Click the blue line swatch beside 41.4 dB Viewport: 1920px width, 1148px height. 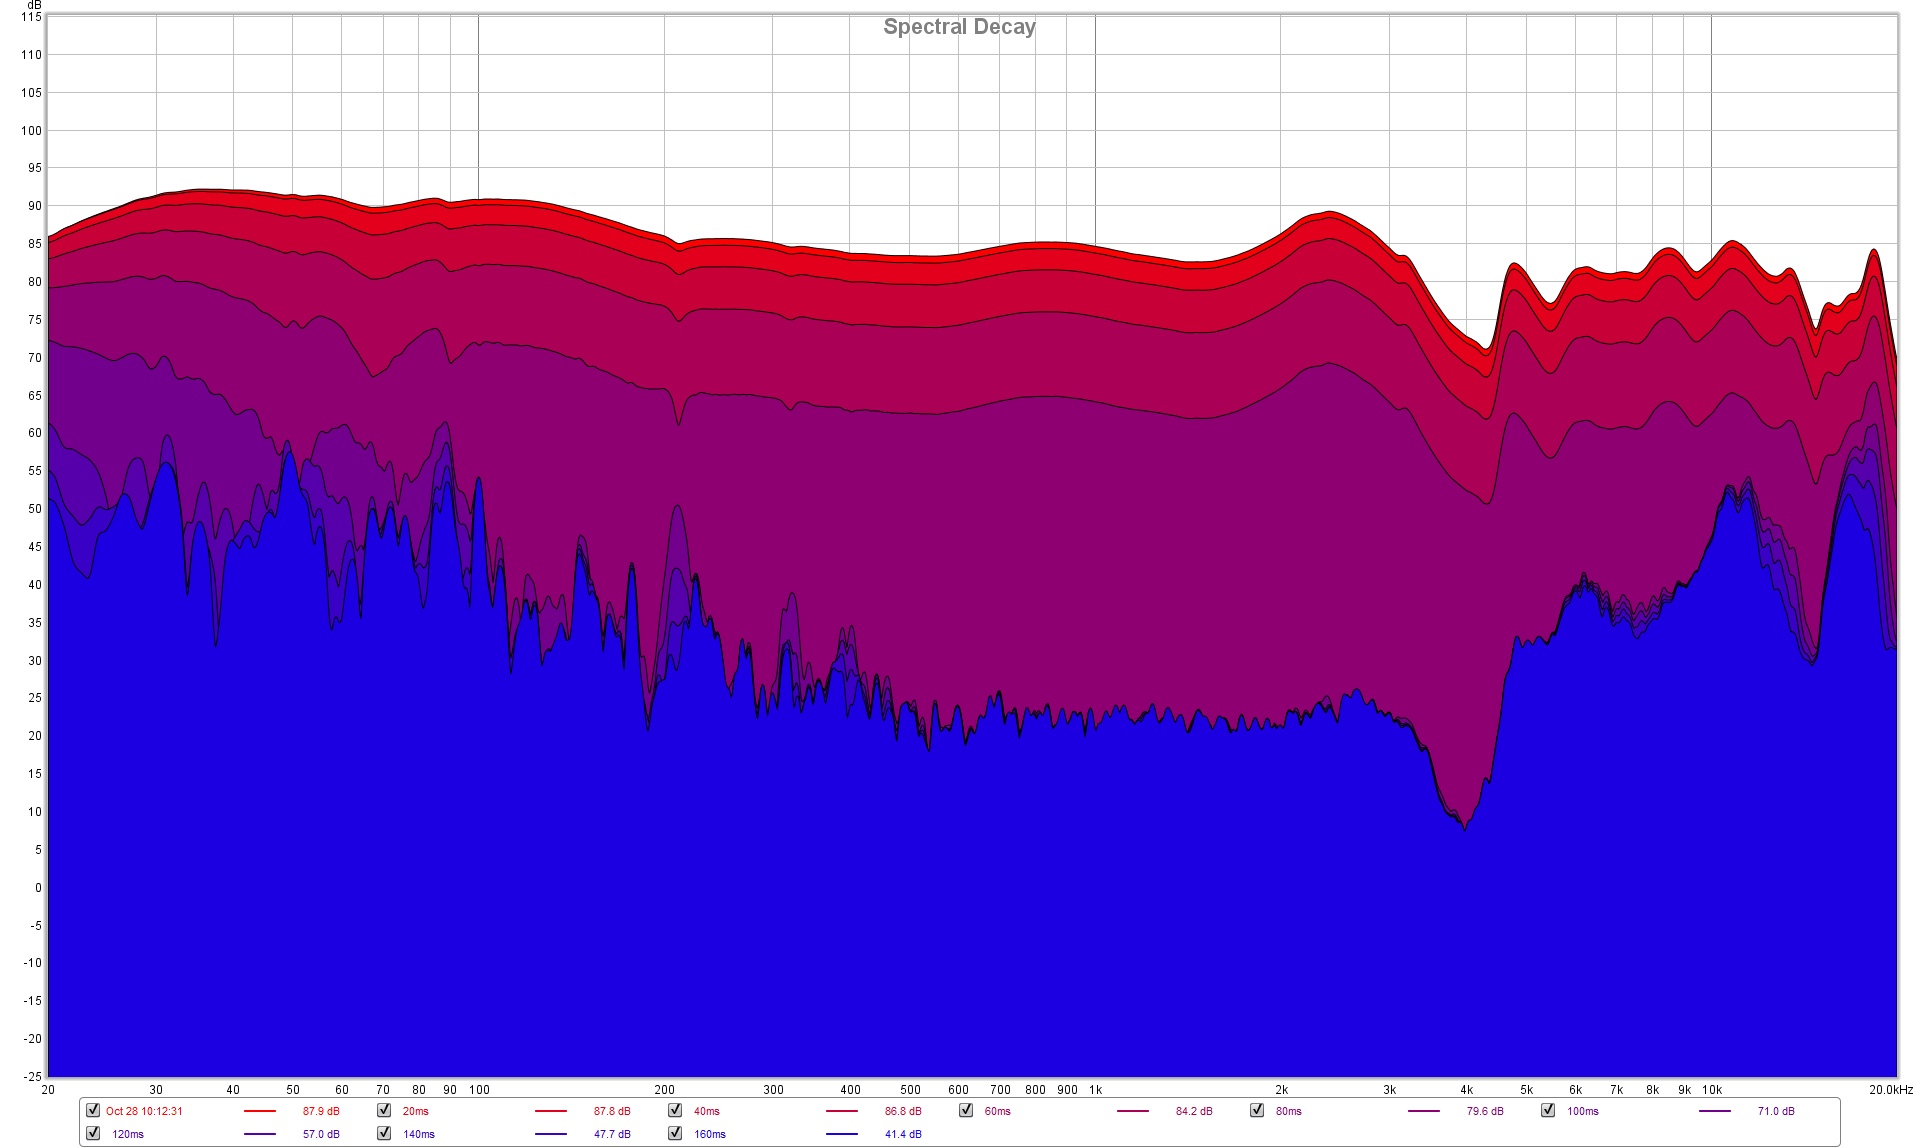(841, 1134)
